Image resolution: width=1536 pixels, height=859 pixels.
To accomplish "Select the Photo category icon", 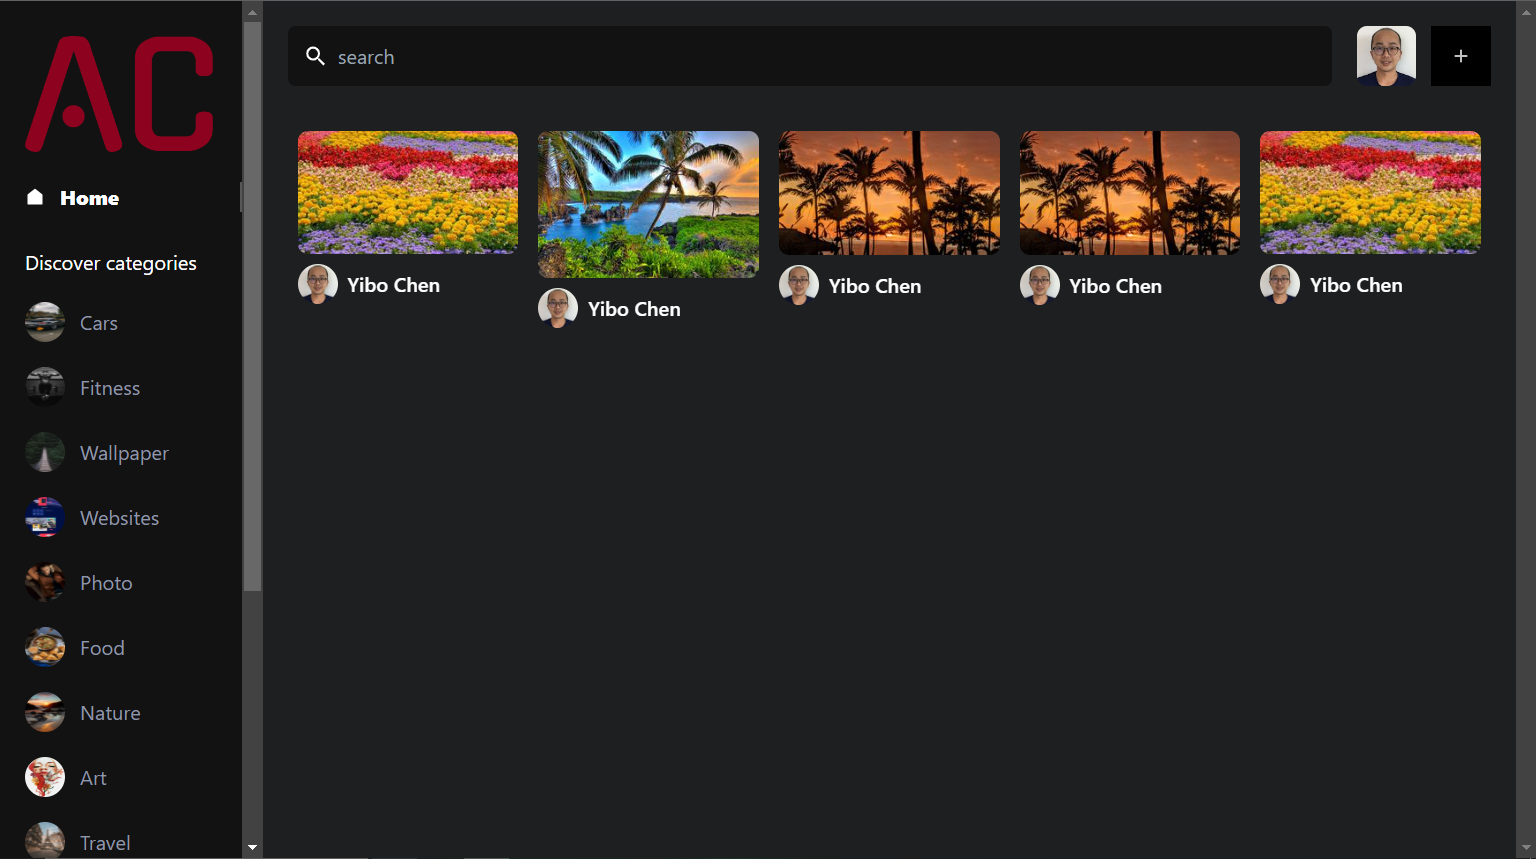I will (x=45, y=583).
